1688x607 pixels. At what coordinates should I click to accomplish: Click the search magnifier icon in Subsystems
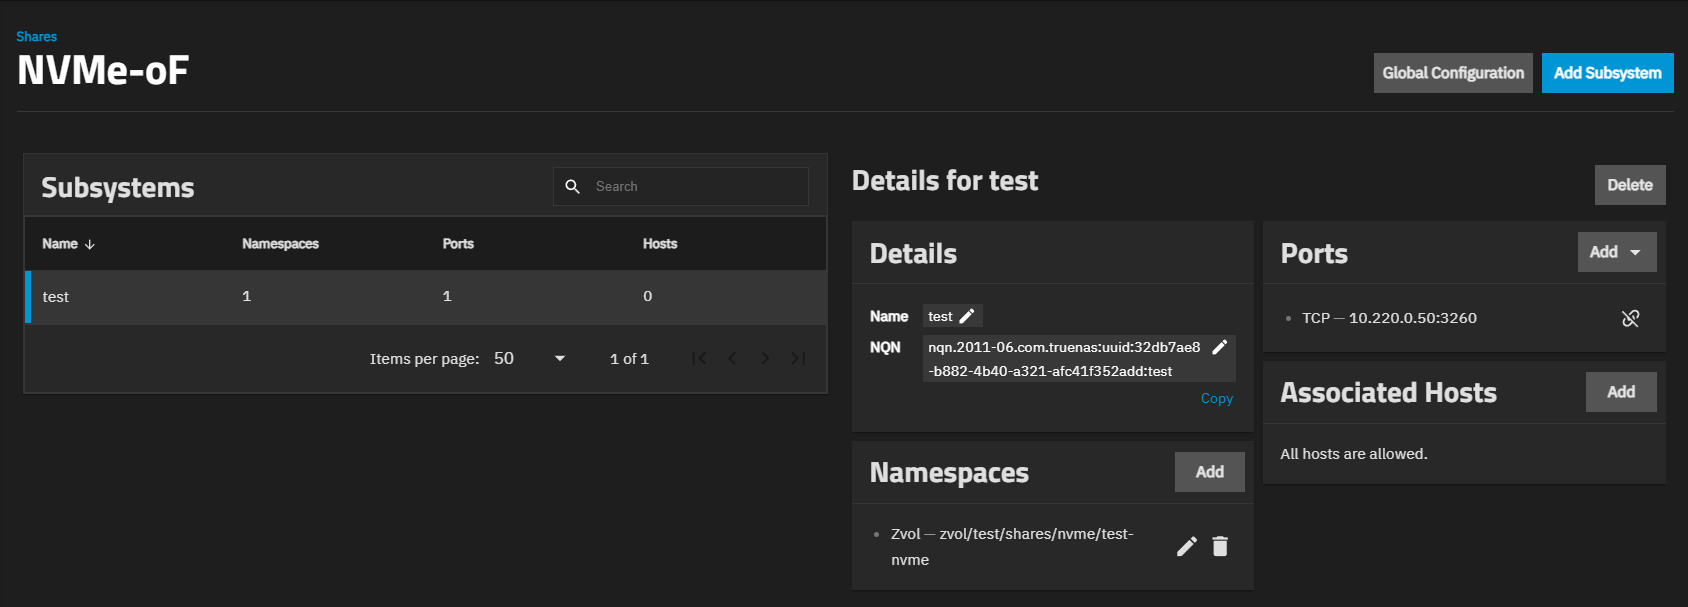pyautogui.click(x=573, y=187)
